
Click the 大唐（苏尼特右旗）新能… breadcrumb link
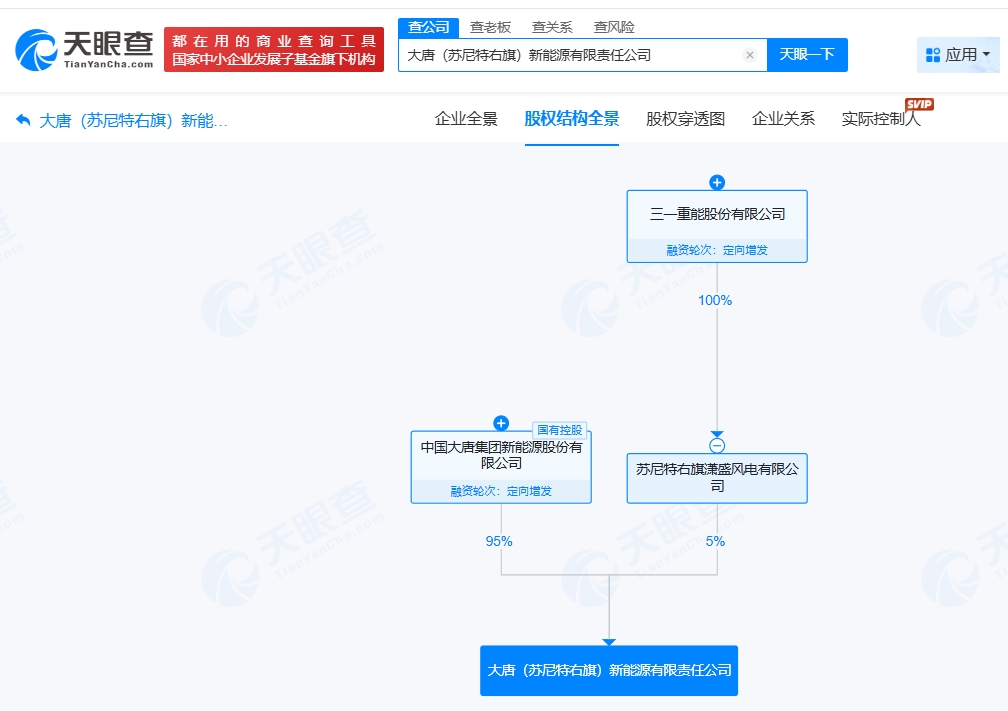coord(133,121)
